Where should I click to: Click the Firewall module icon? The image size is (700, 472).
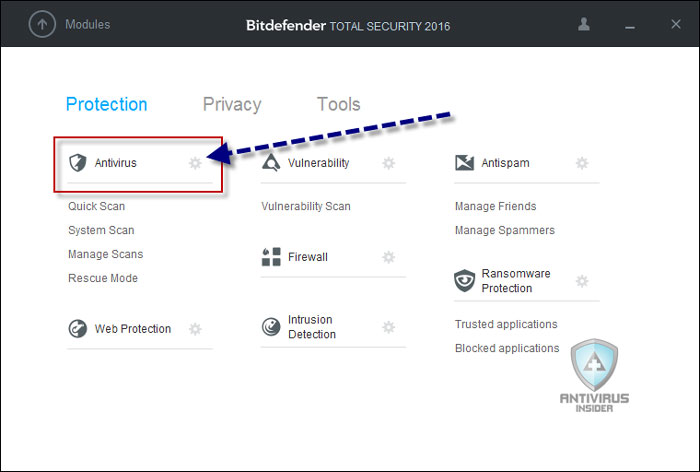click(271, 257)
